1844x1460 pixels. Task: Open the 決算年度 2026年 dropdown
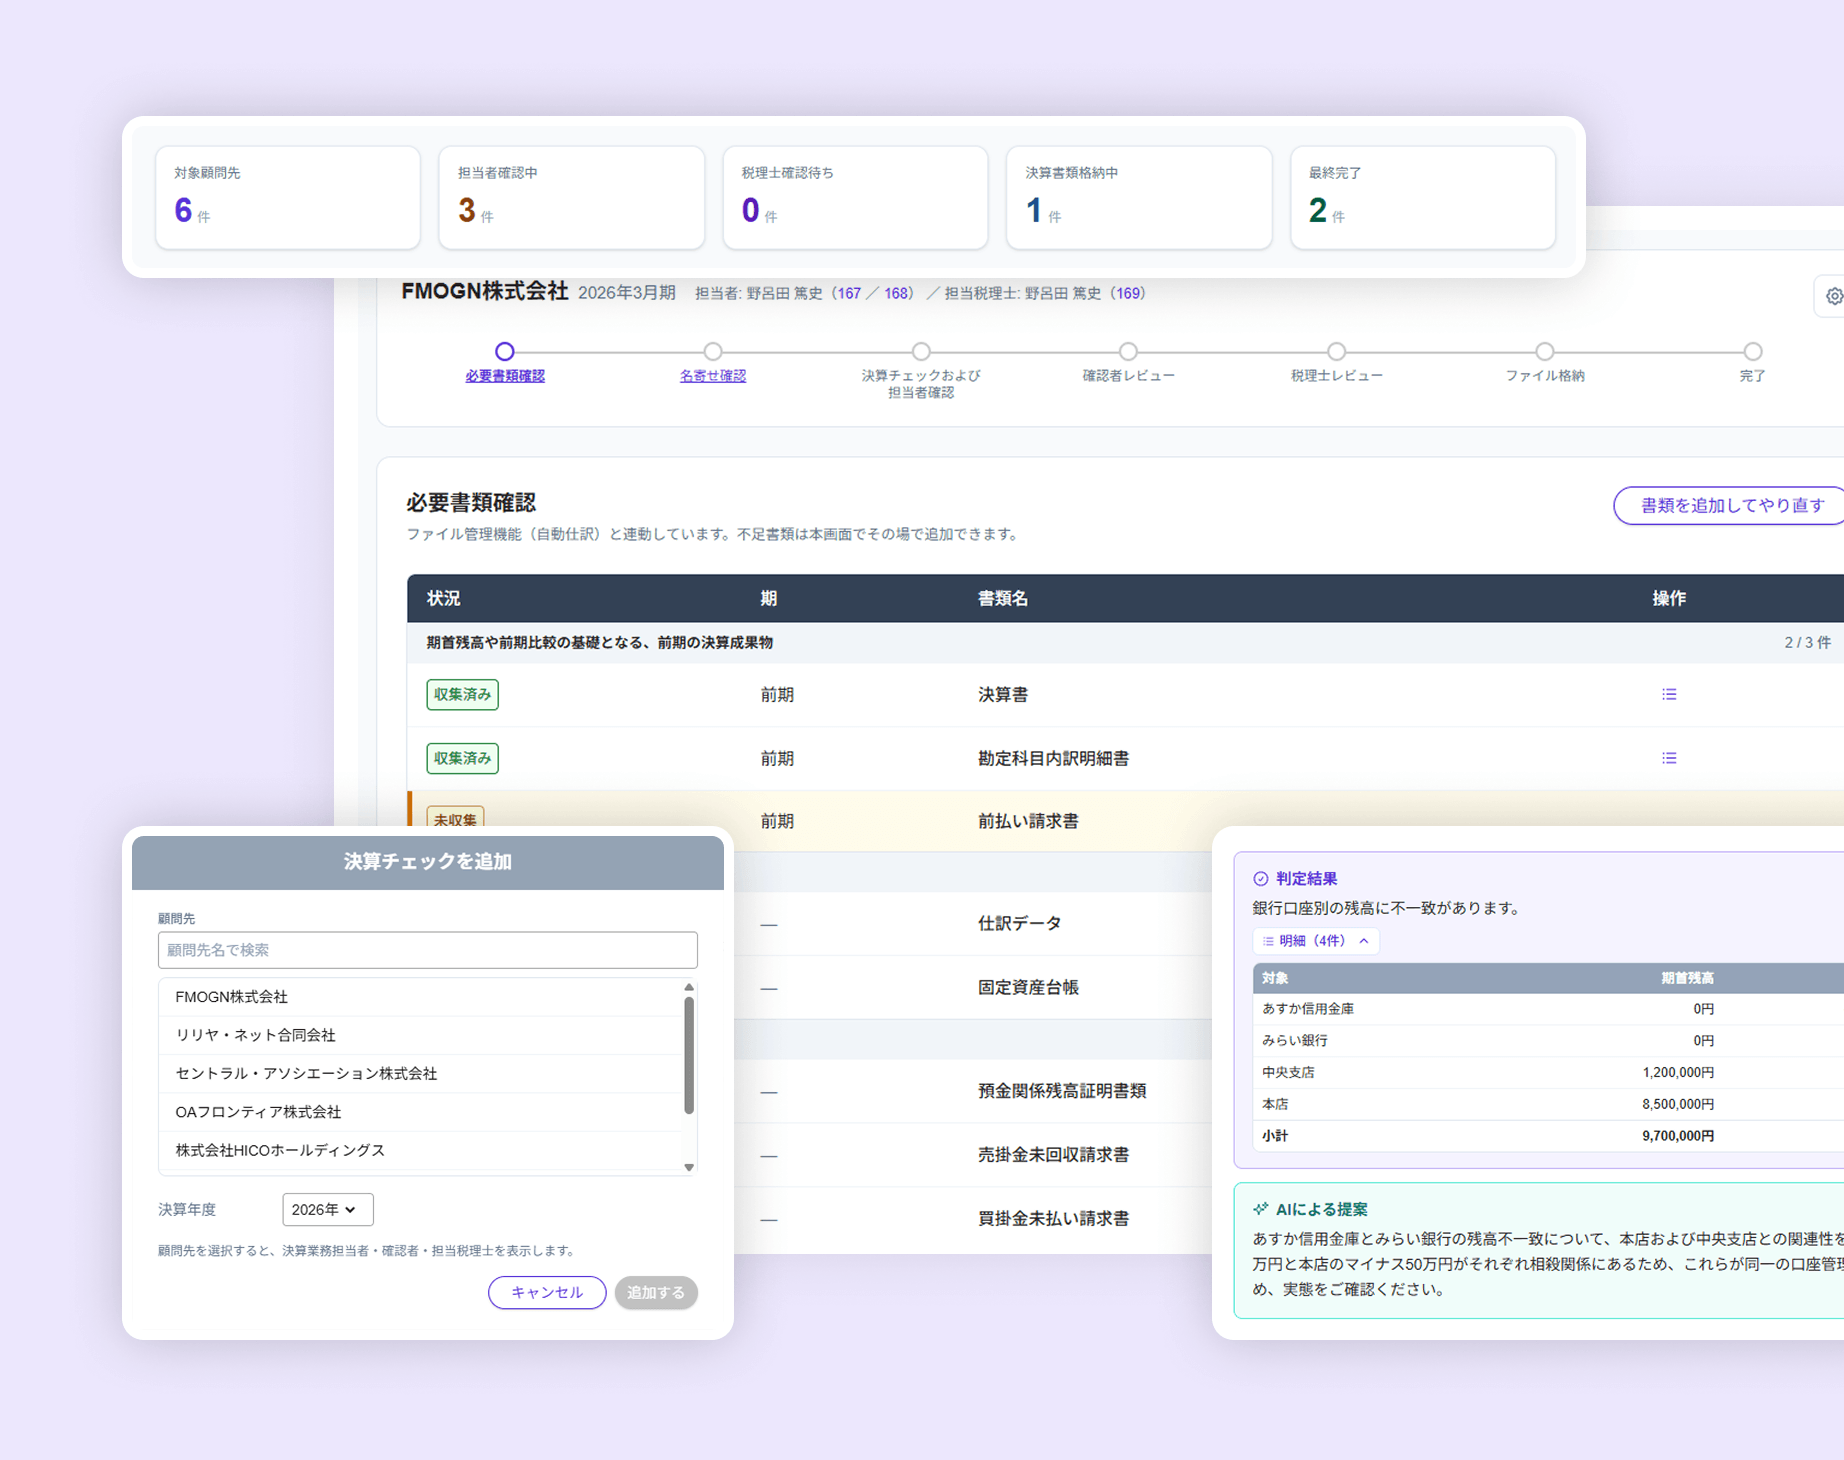[328, 1209]
